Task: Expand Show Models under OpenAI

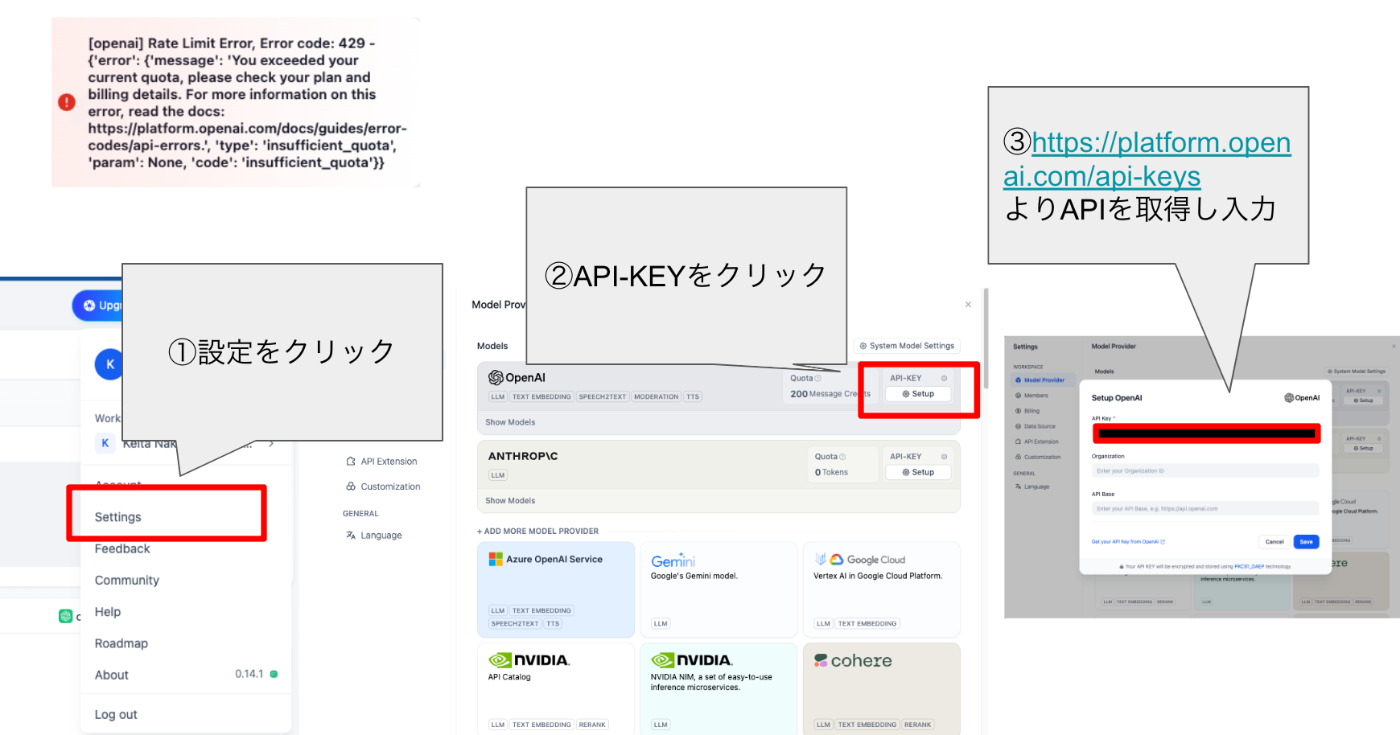Action: point(510,422)
